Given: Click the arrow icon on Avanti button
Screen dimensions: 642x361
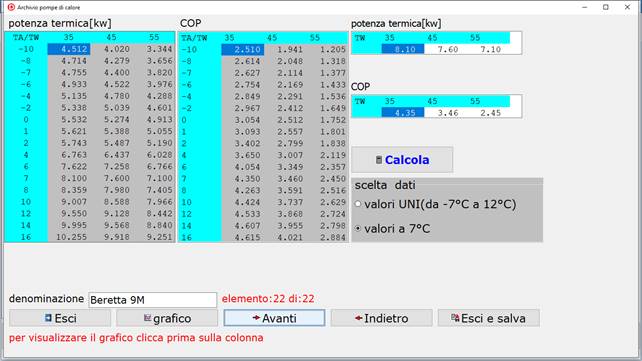Looking at the screenshot, I should click(x=256, y=318).
